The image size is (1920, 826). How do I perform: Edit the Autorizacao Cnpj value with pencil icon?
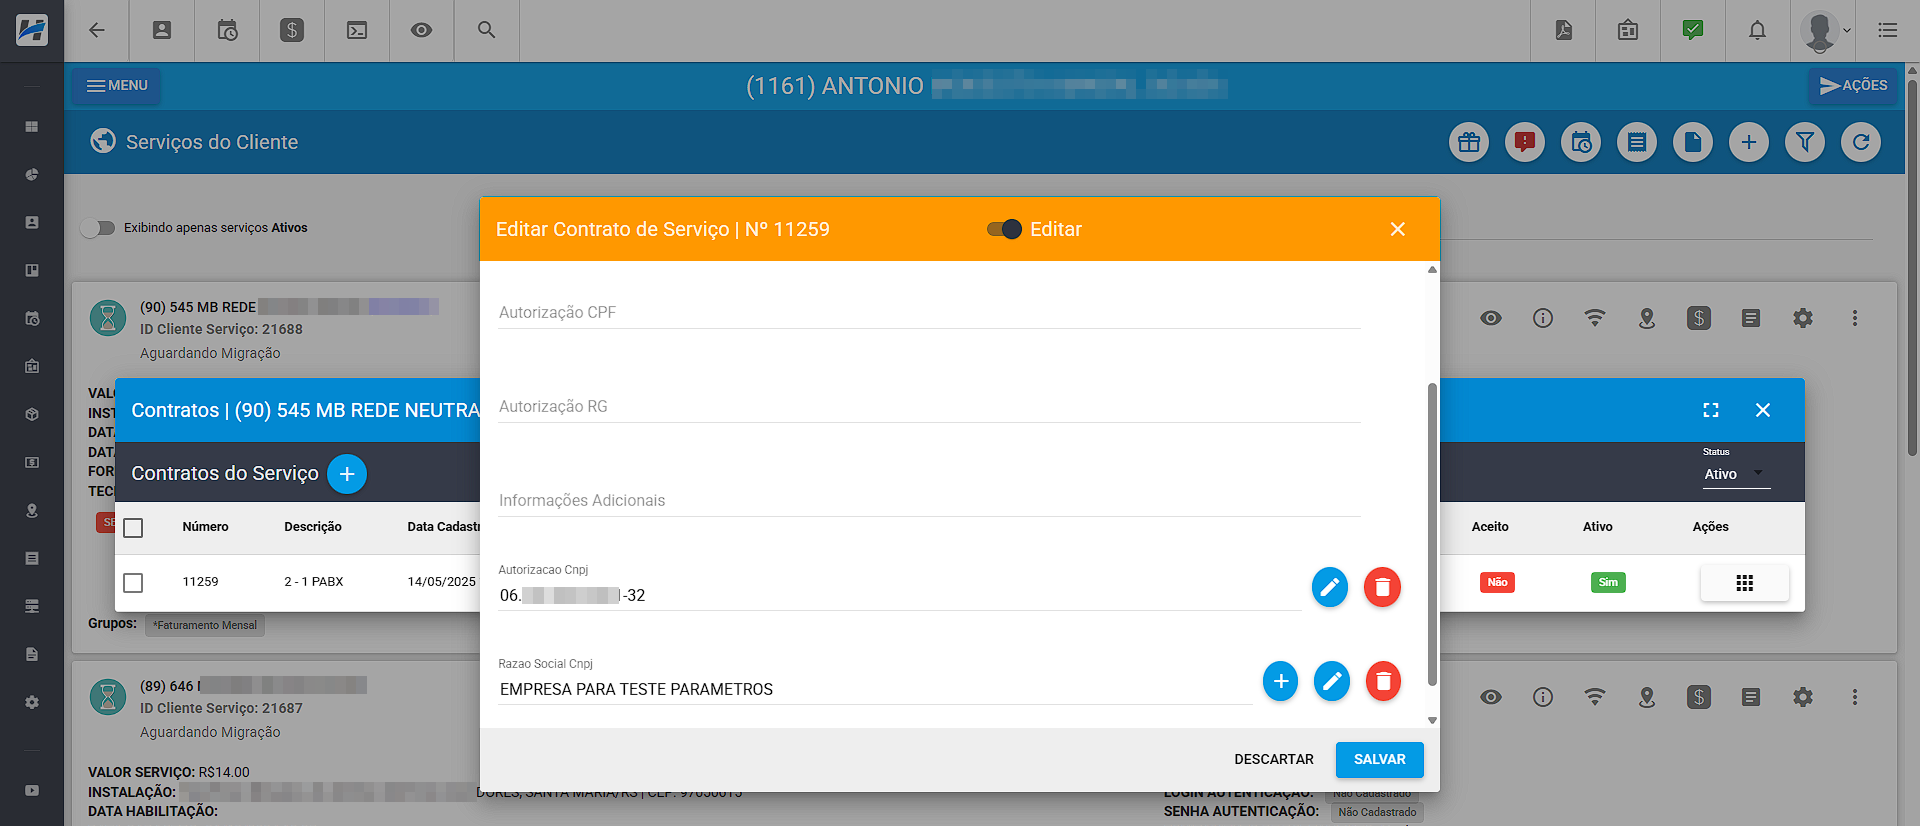[1329, 587]
